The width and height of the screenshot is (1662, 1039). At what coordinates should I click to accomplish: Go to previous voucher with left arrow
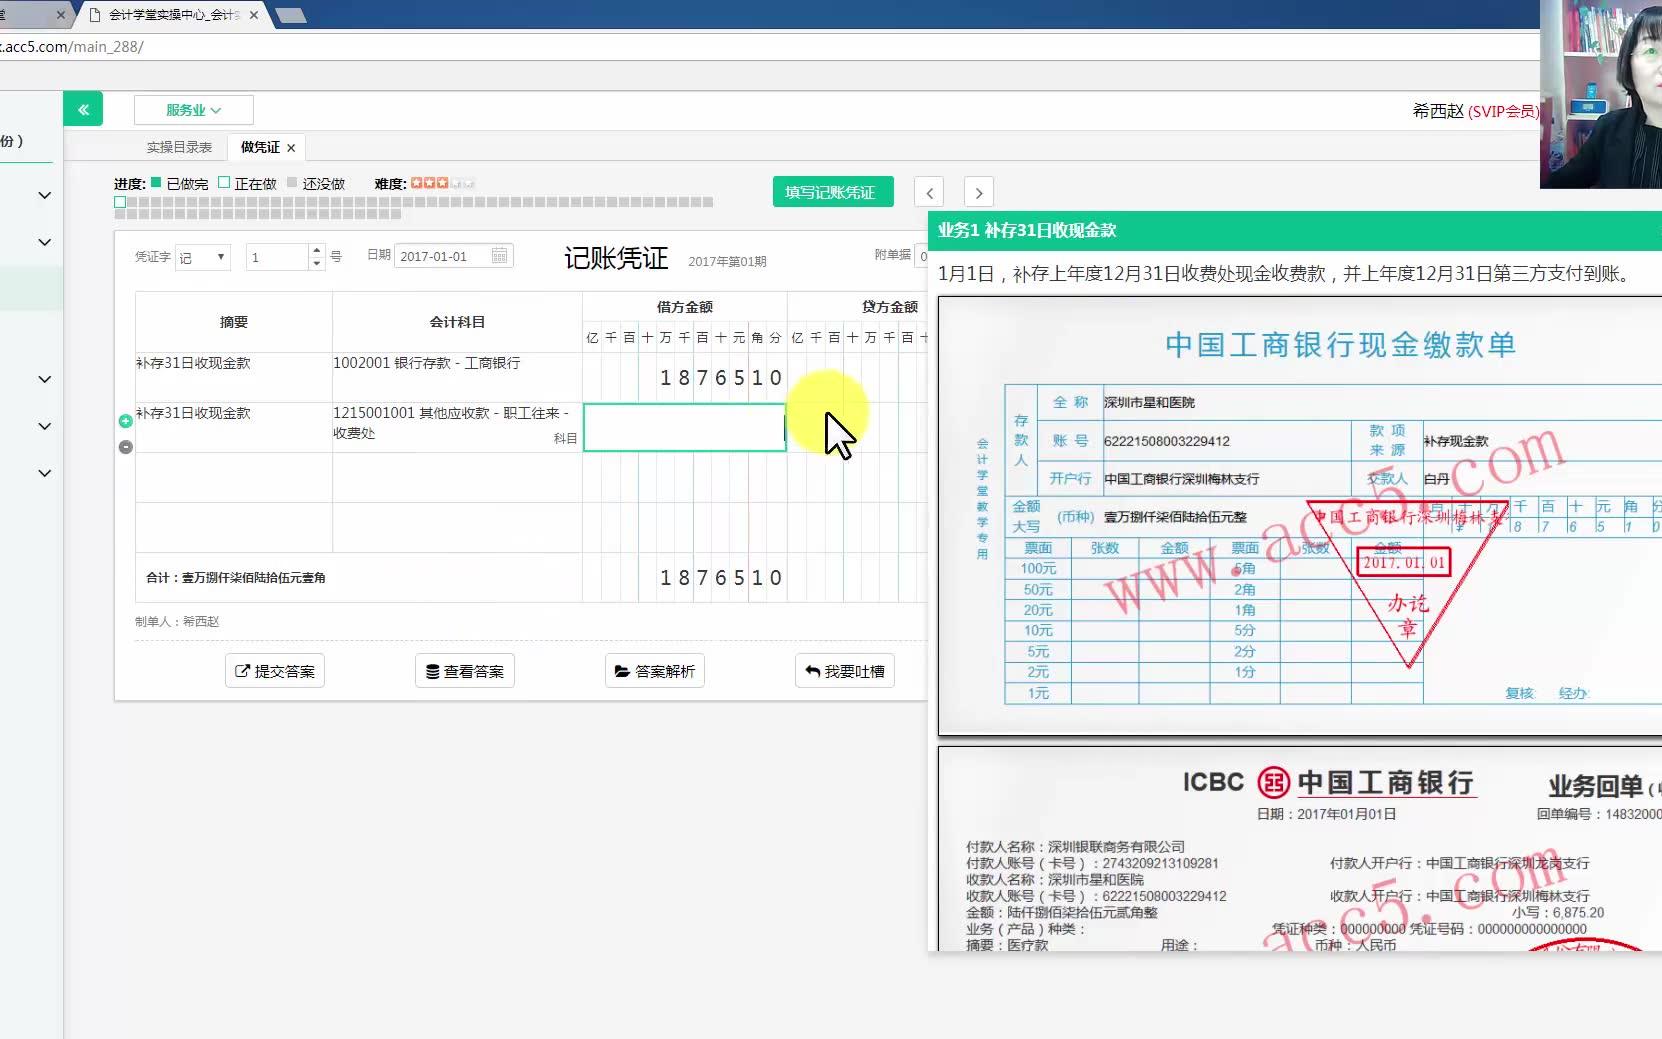click(x=929, y=191)
